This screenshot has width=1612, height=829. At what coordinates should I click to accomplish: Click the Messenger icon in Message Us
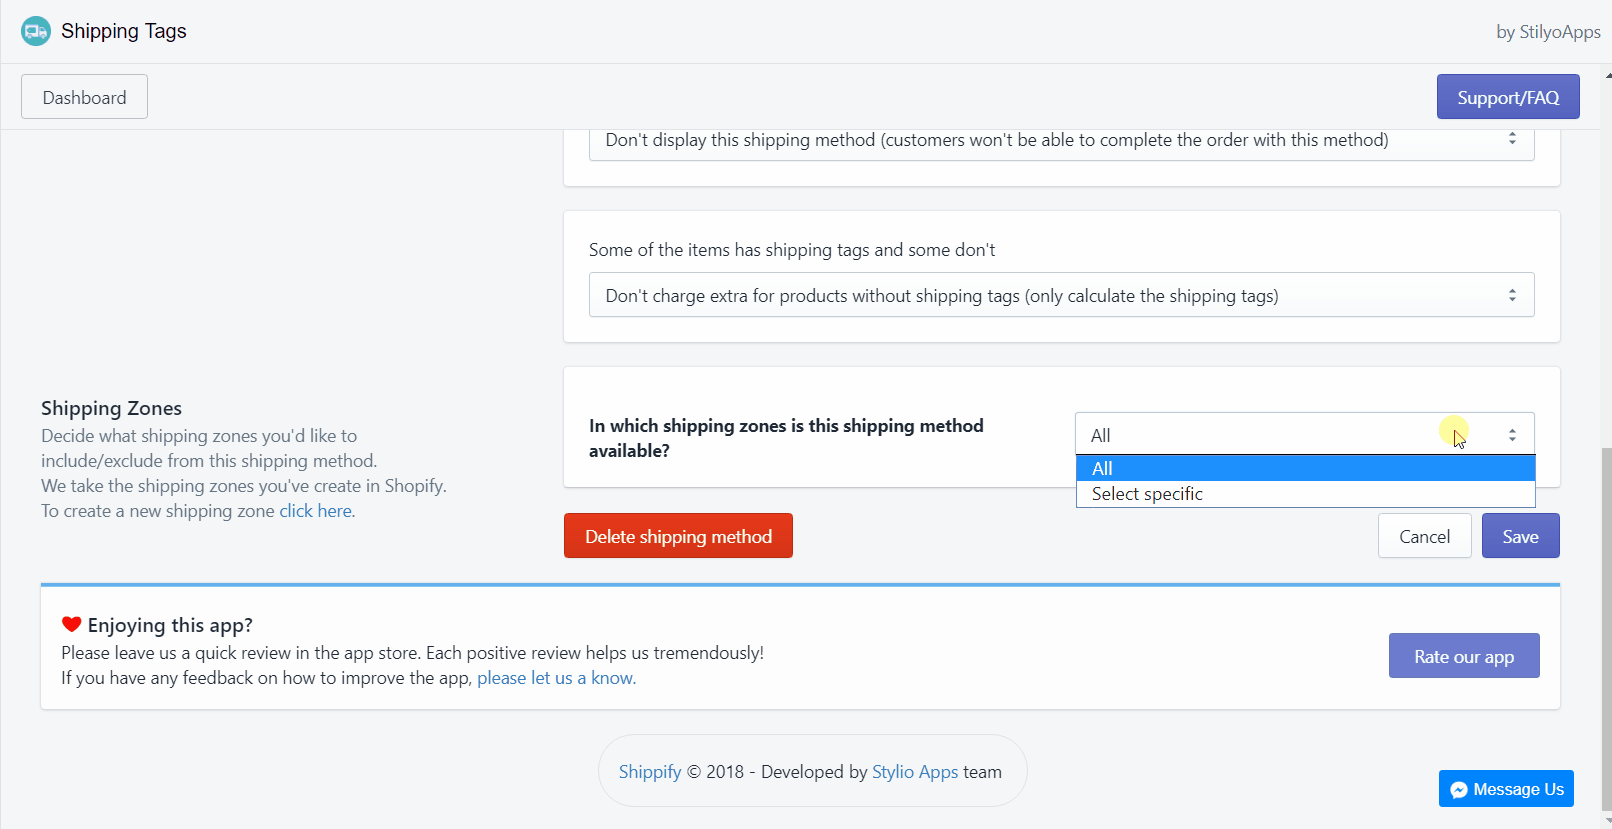(x=1459, y=789)
